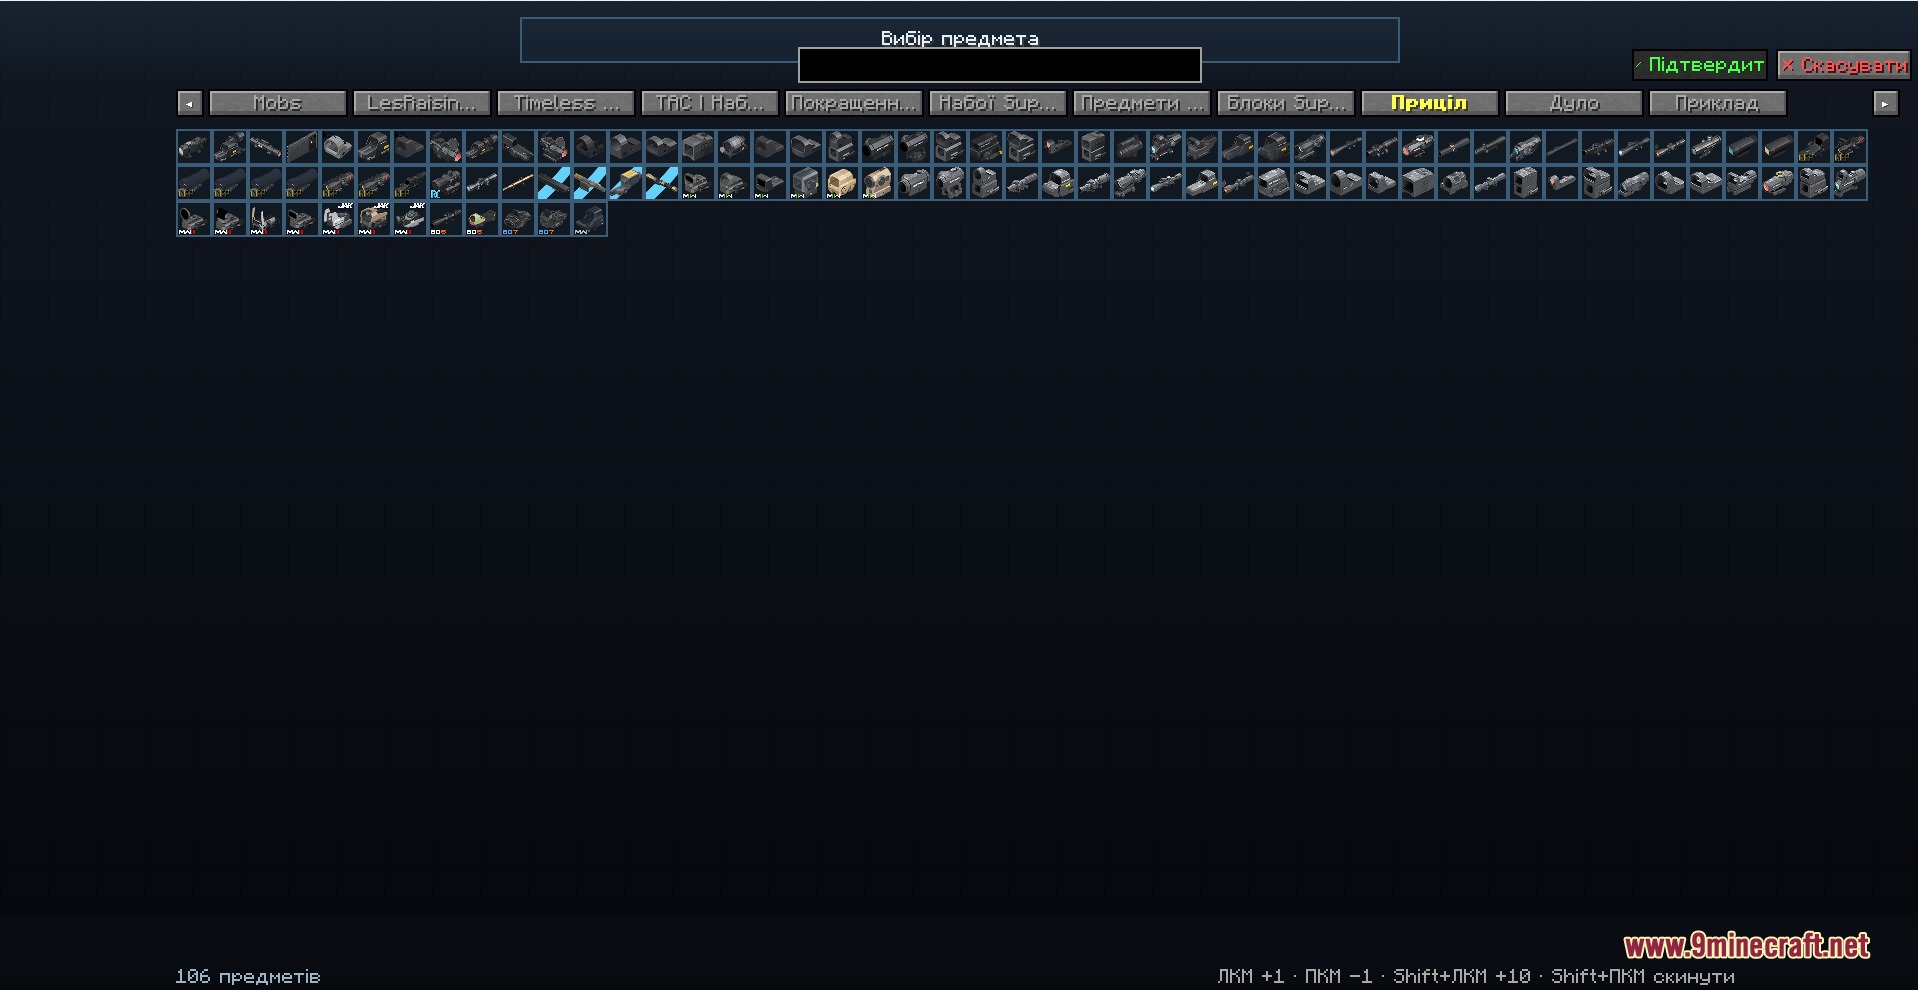Choose the tan round red-dot sight MW icon
The width and height of the screenshot is (1918, 990).
(878, 183)
